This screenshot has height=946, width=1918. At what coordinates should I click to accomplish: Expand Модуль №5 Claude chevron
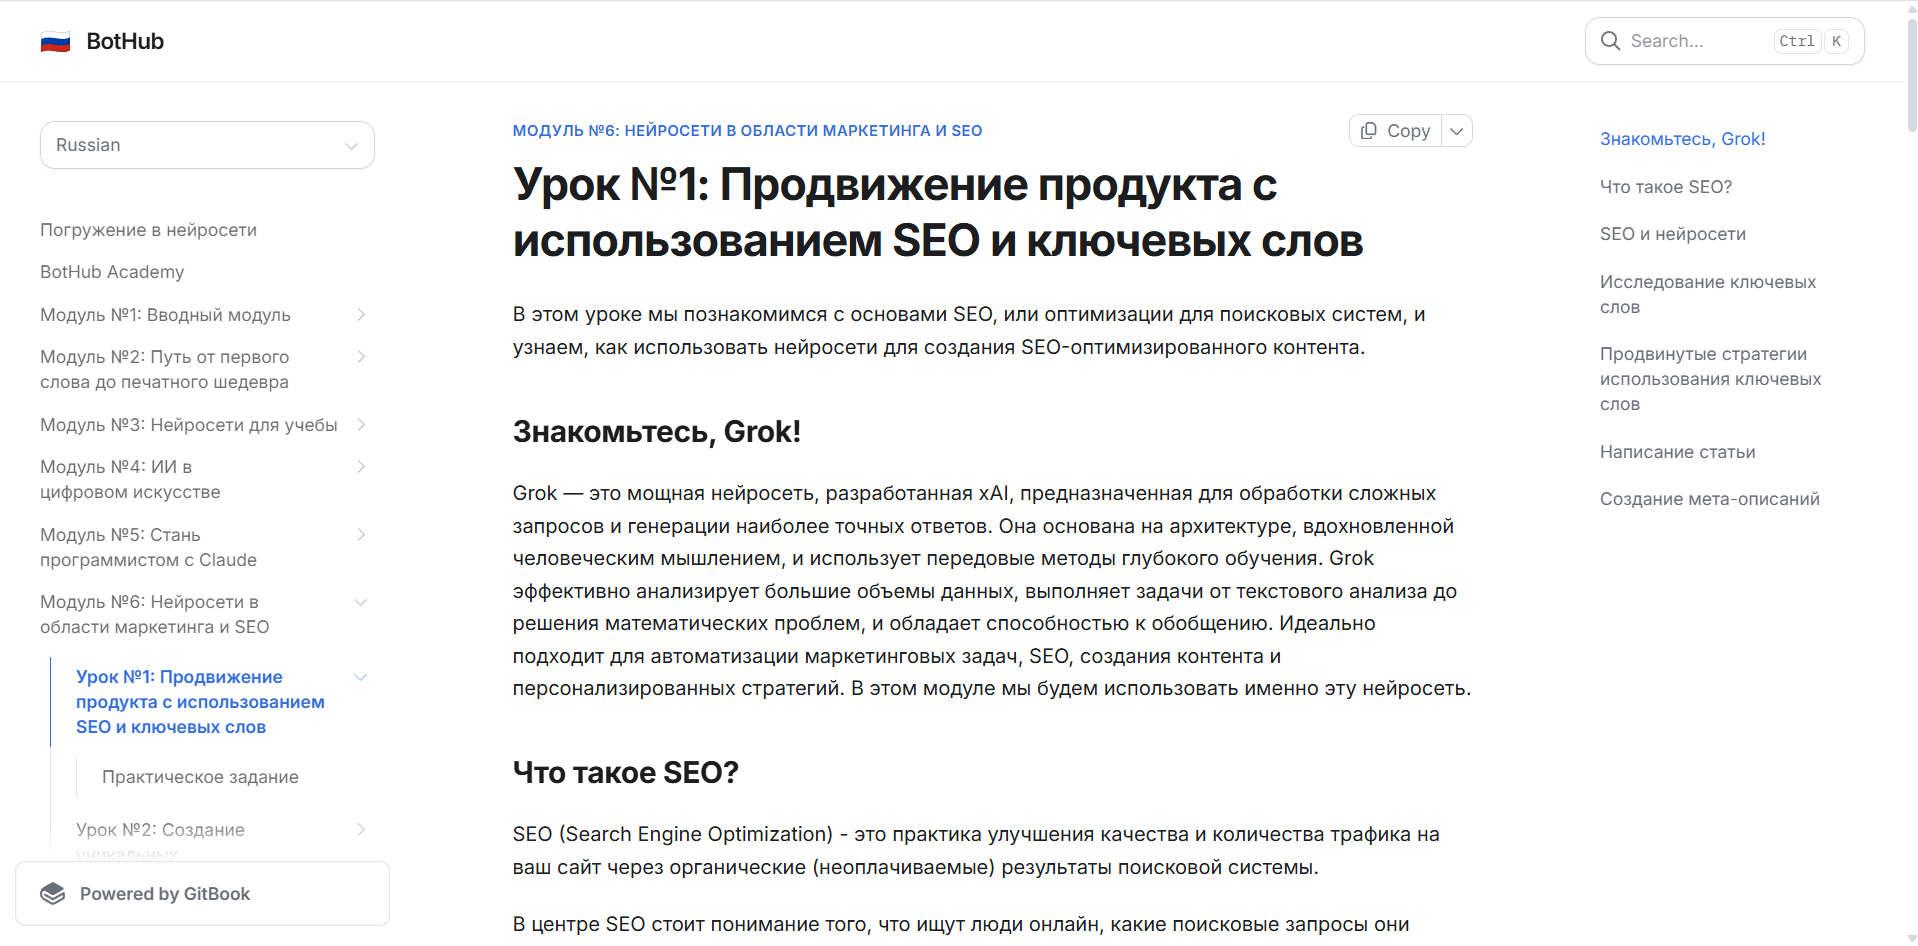coord(361,535)
